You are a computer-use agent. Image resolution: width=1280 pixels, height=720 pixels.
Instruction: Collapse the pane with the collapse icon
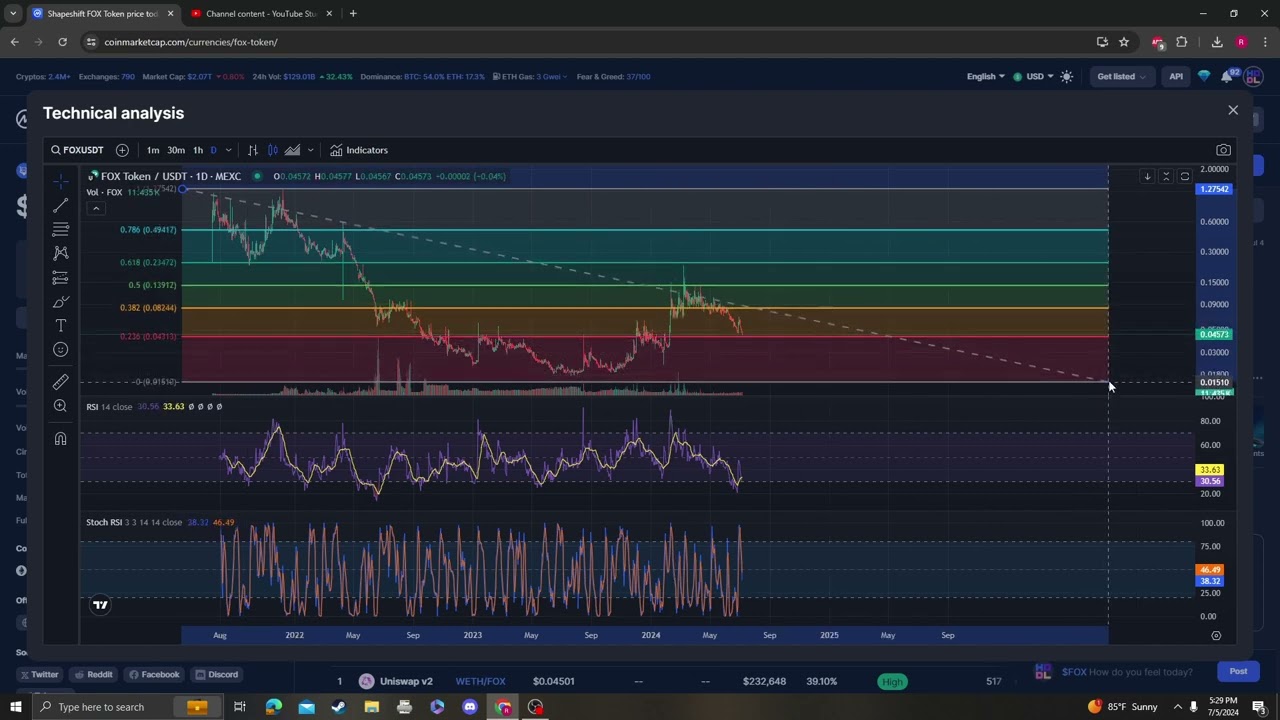1166,177
